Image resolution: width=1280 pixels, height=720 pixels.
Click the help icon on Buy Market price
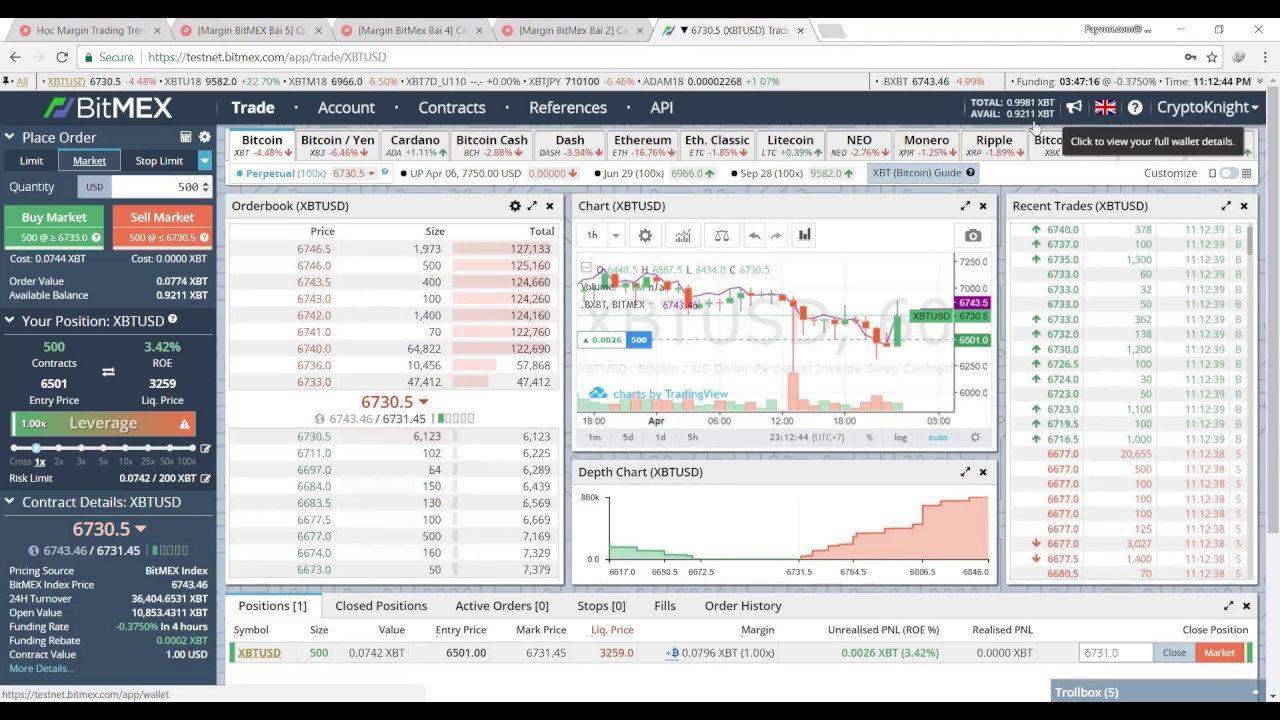coord(96,238)
